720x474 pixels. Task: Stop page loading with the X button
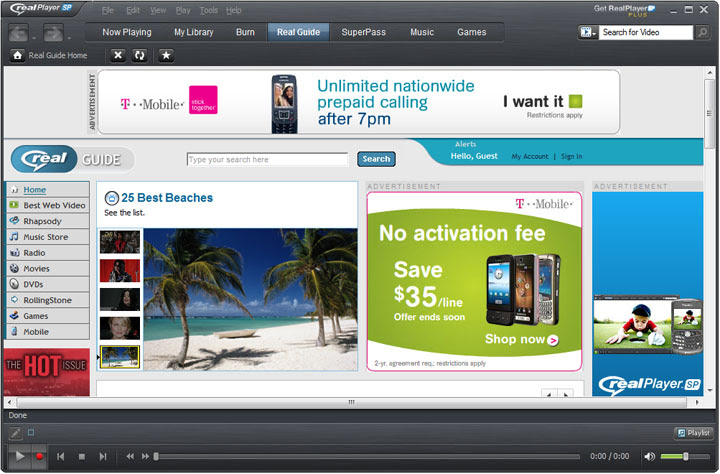pyautogui.click(x=118, y=56)
